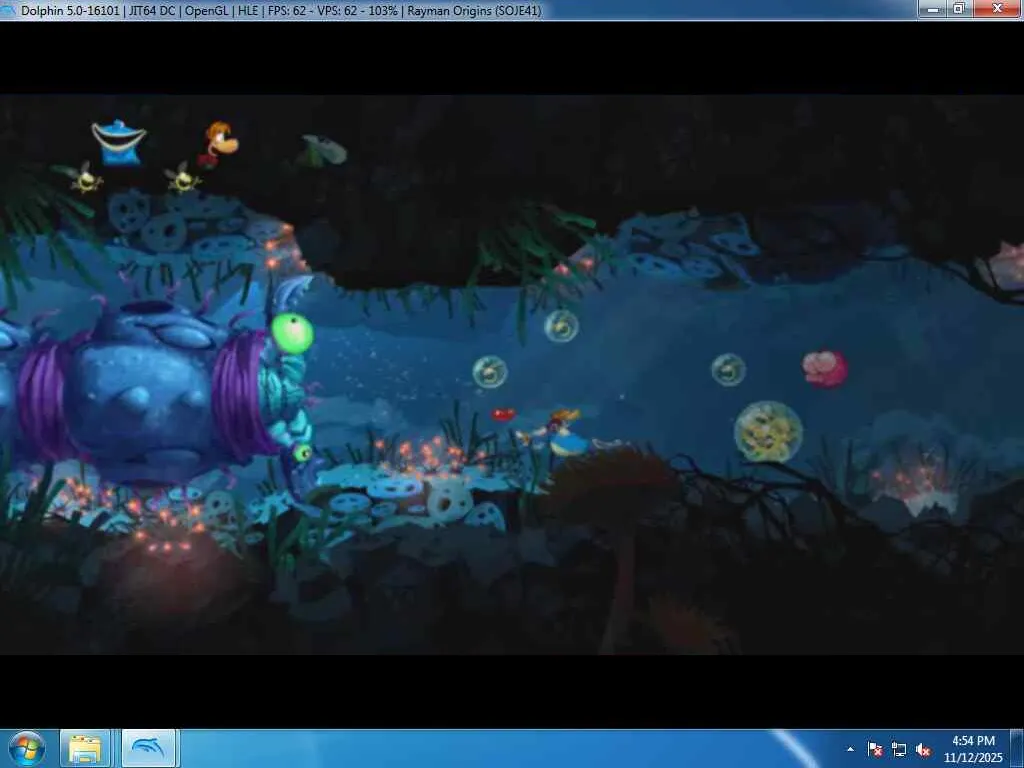The height and width of the screenshot is (768, 1024).
Task: Click the yellow Lum under Rayman portrait
Action: click(x=184, y=178)
